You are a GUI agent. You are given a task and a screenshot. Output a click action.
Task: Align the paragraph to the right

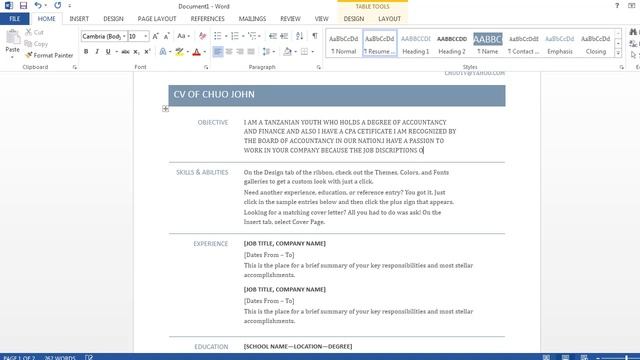(240, 52)
